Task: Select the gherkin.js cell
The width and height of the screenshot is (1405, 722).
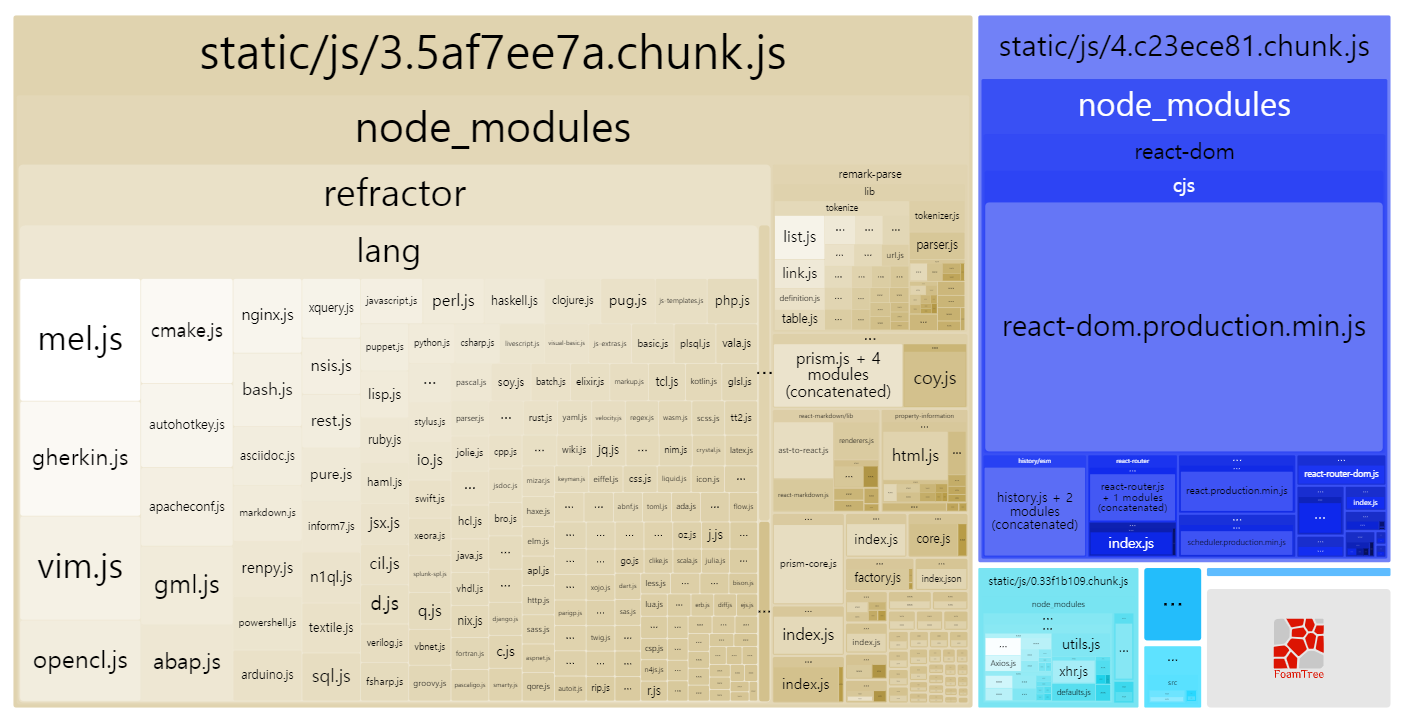Action: pos(80,459)
